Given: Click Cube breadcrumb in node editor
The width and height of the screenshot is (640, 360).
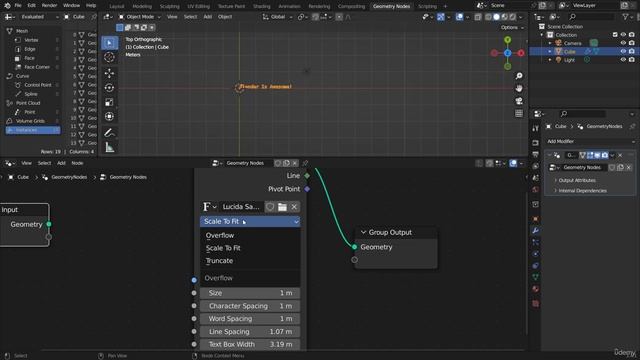Looking at the screenshot, I should pos(19,177).
